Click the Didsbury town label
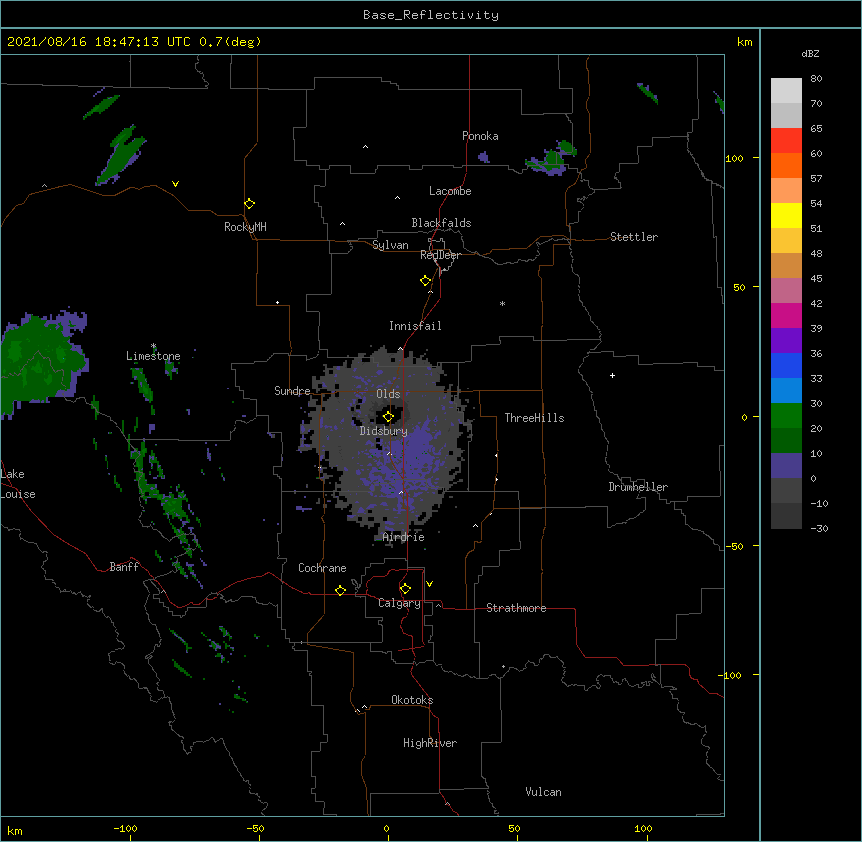The width and height of the screenshot is (862, 842). pos(384,431)
